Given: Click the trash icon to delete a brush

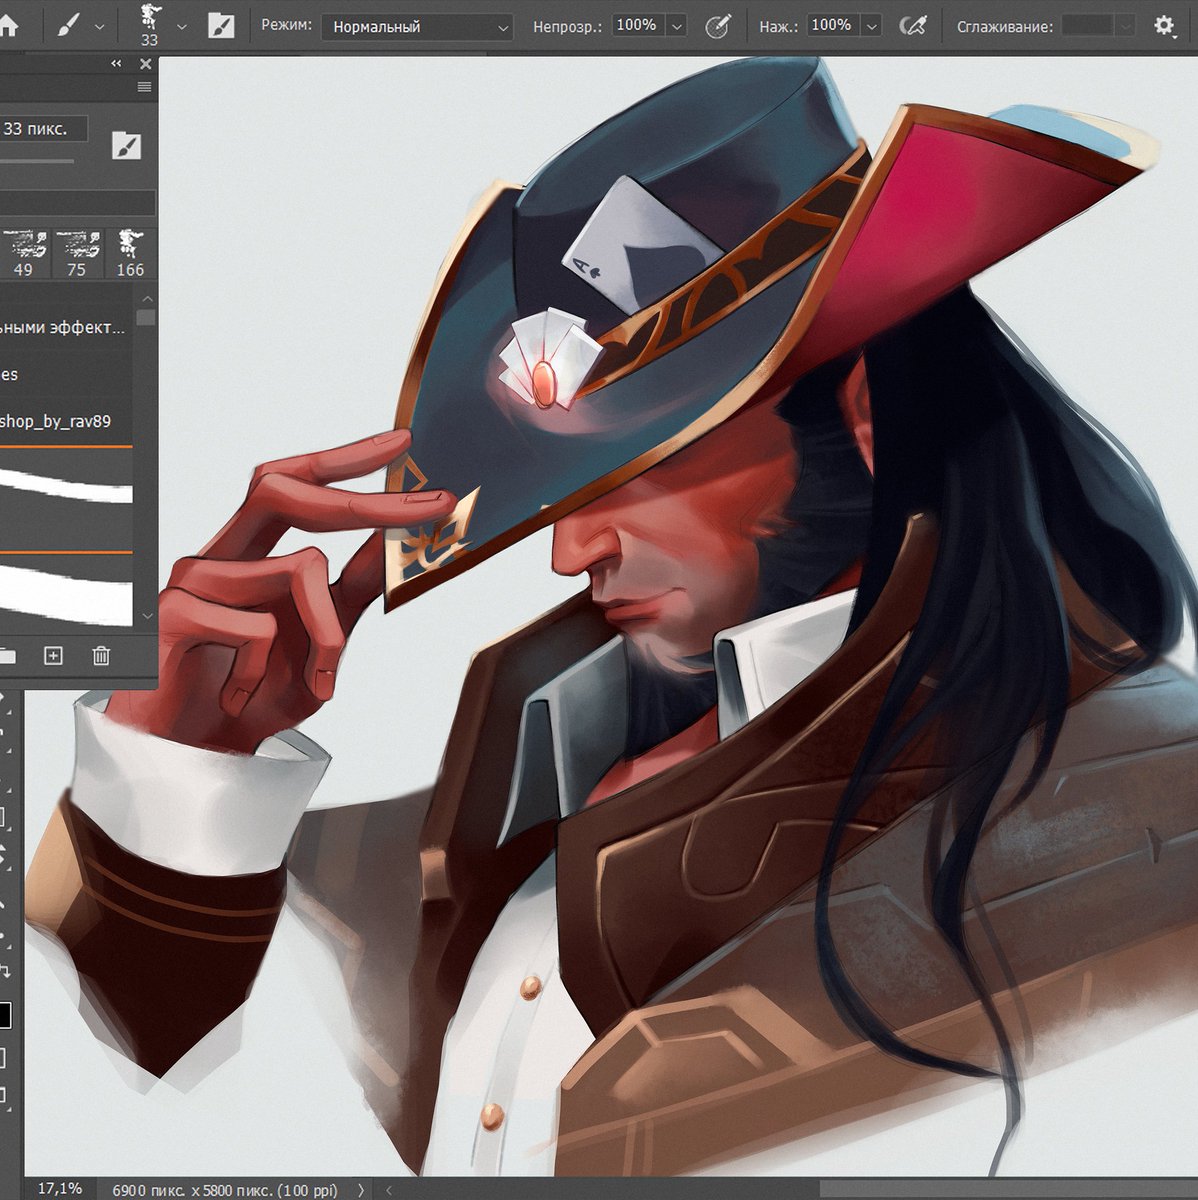Looking at the screenshot, I should [100, 656].
